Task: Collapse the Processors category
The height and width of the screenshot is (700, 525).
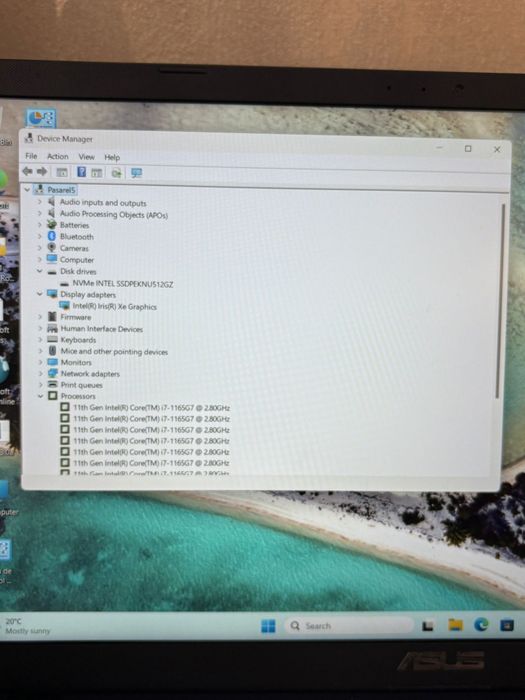Action: pyautogui.click(x=41, y=396)
